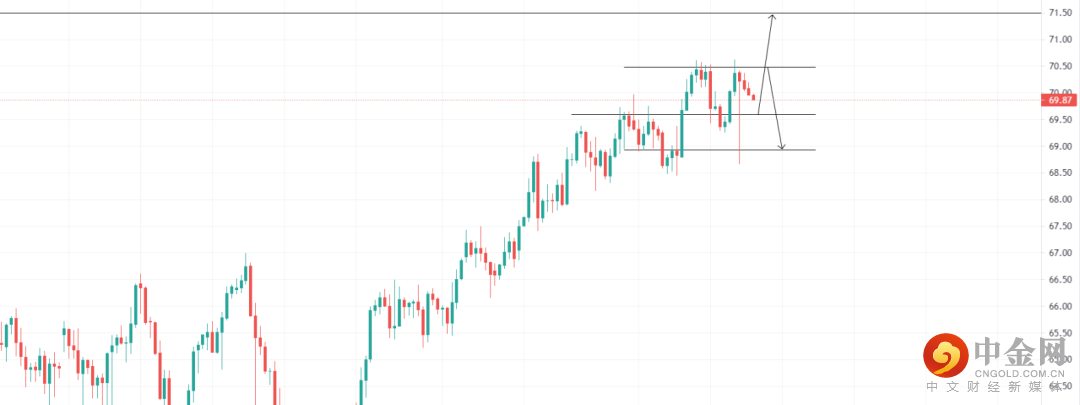This screenshot has width=1080, height=405.
Task: Click the 70.50 price axis label
Action: (1060, 66)
